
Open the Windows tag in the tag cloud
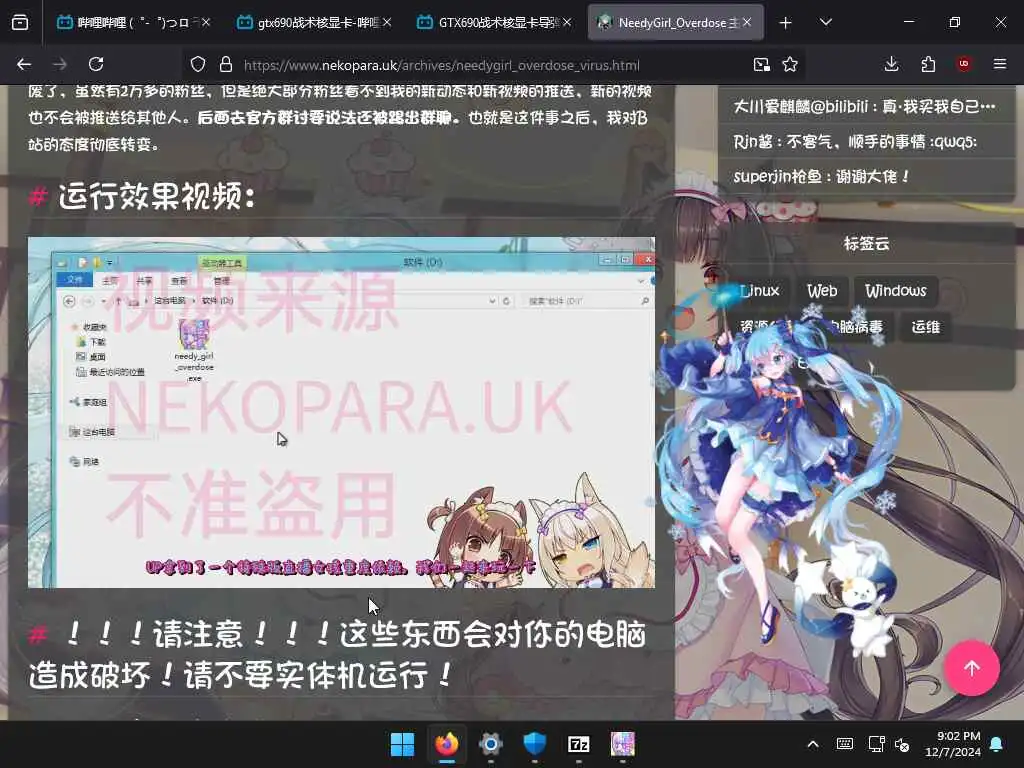pos(895,291)
